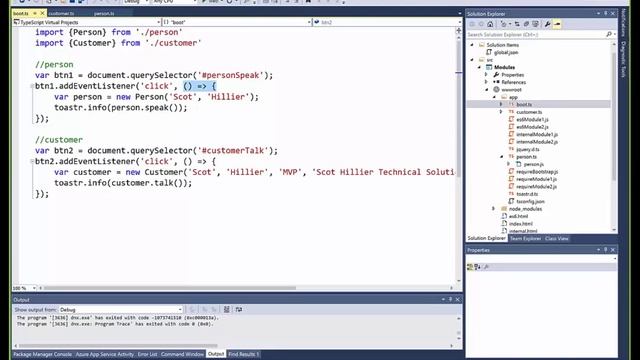Toggle Word Wrap icon in Output toolbar

(239, 310)
